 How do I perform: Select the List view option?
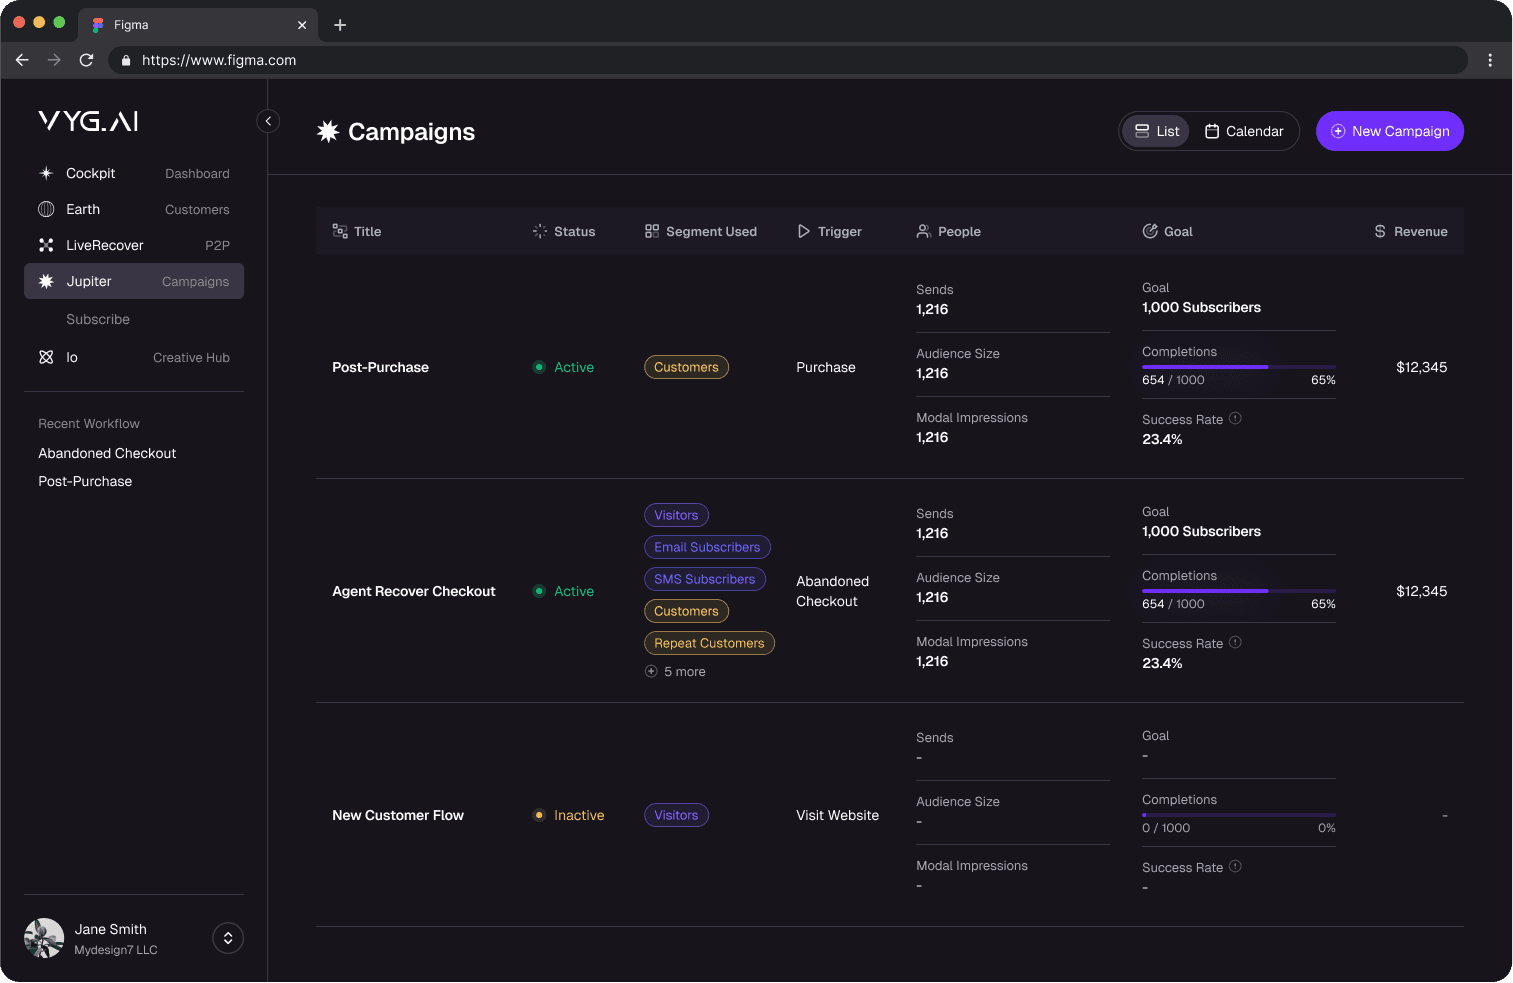[x=1155, y=131]
